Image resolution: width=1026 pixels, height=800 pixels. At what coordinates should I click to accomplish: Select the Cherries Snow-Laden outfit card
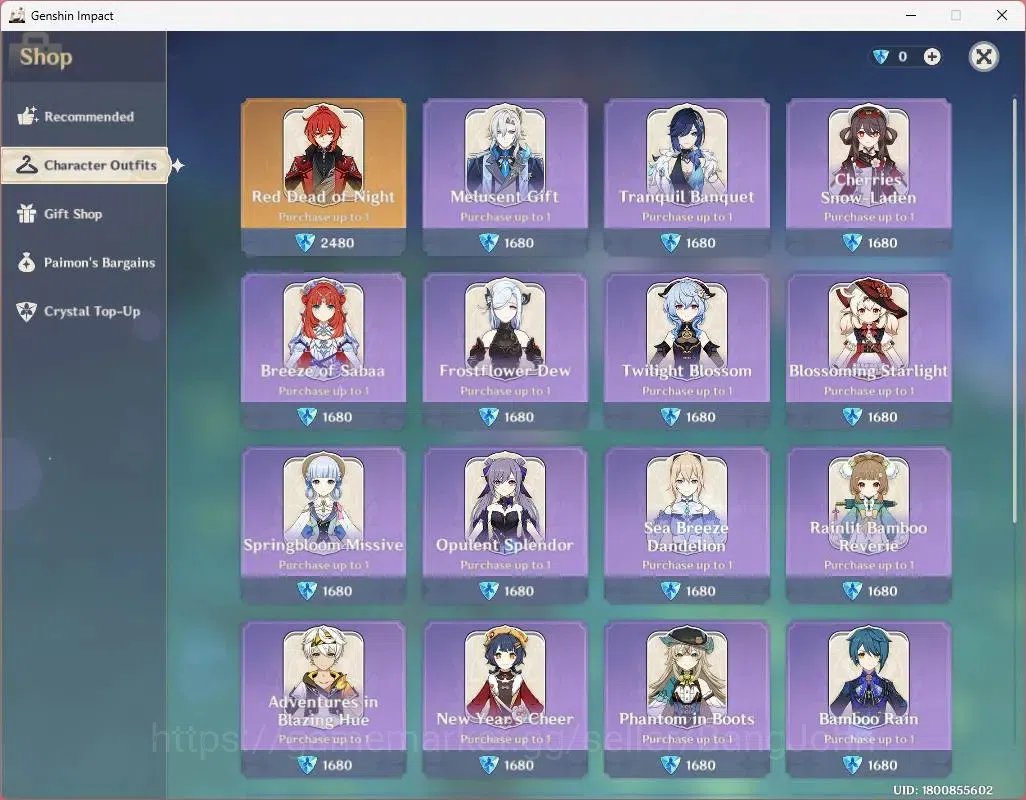[x=868, y=177]
